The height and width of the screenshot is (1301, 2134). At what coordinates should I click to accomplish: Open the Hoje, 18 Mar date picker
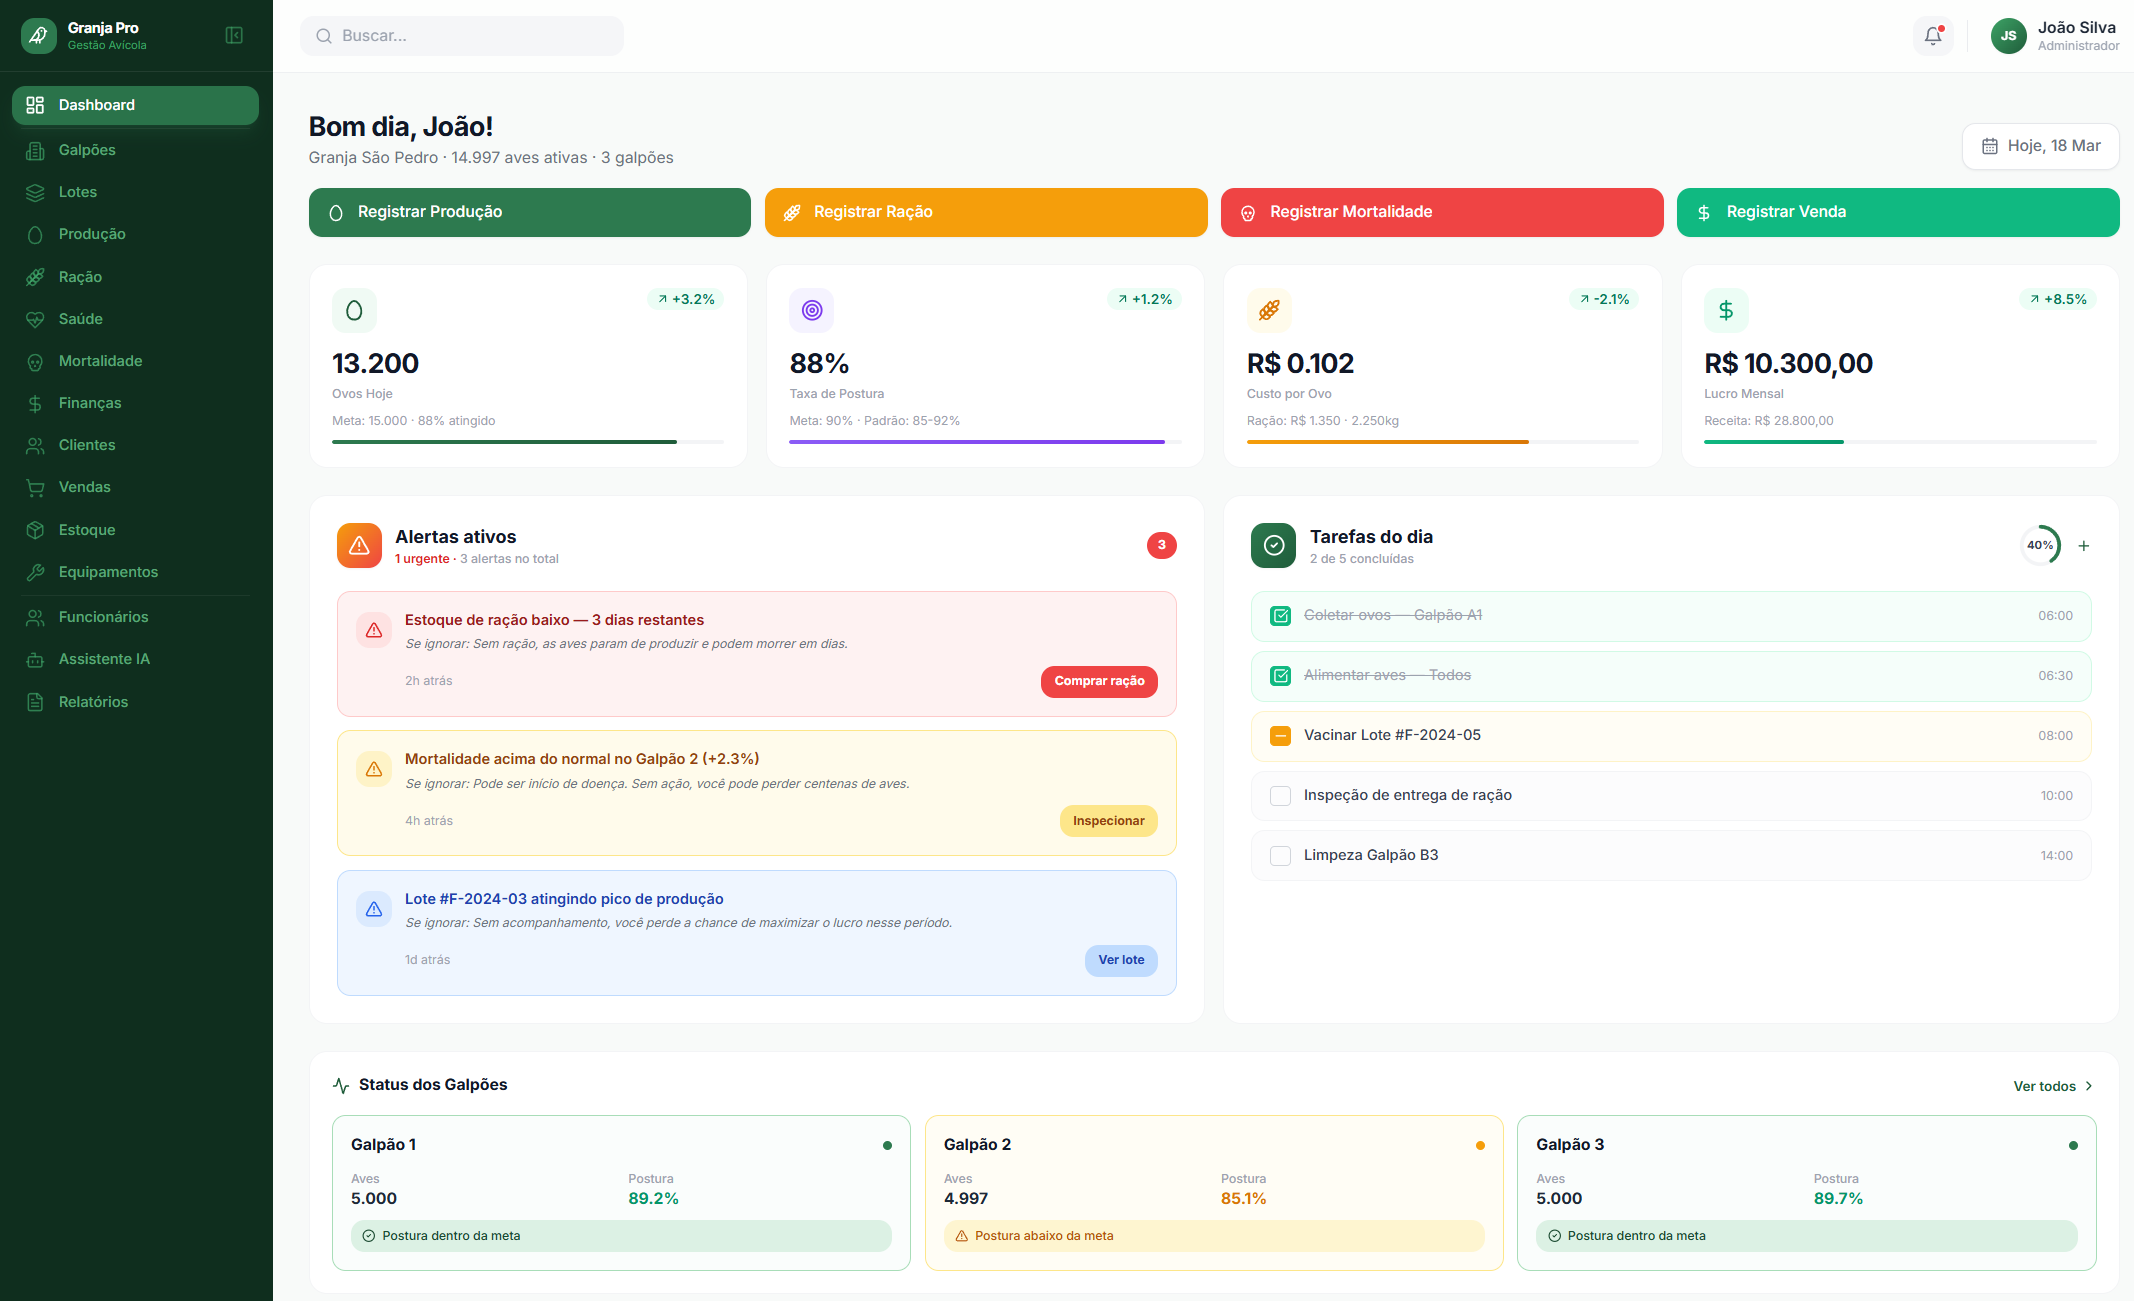[2040, 146]
